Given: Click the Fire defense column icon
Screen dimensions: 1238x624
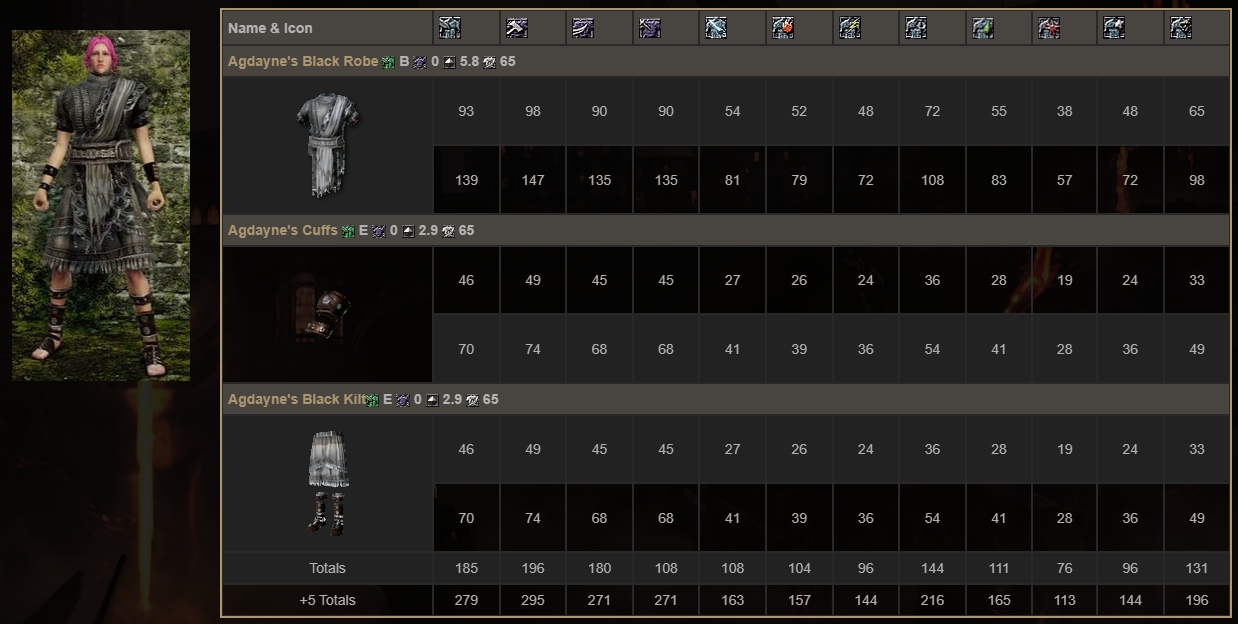Looking at the screenshot, I should [x=782, y=28].
